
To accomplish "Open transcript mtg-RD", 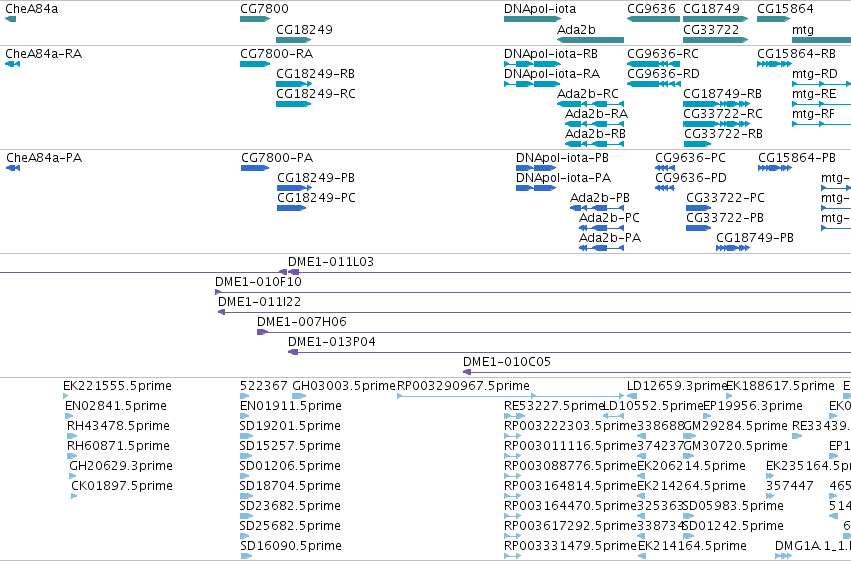I will click(x=815, y=74).
